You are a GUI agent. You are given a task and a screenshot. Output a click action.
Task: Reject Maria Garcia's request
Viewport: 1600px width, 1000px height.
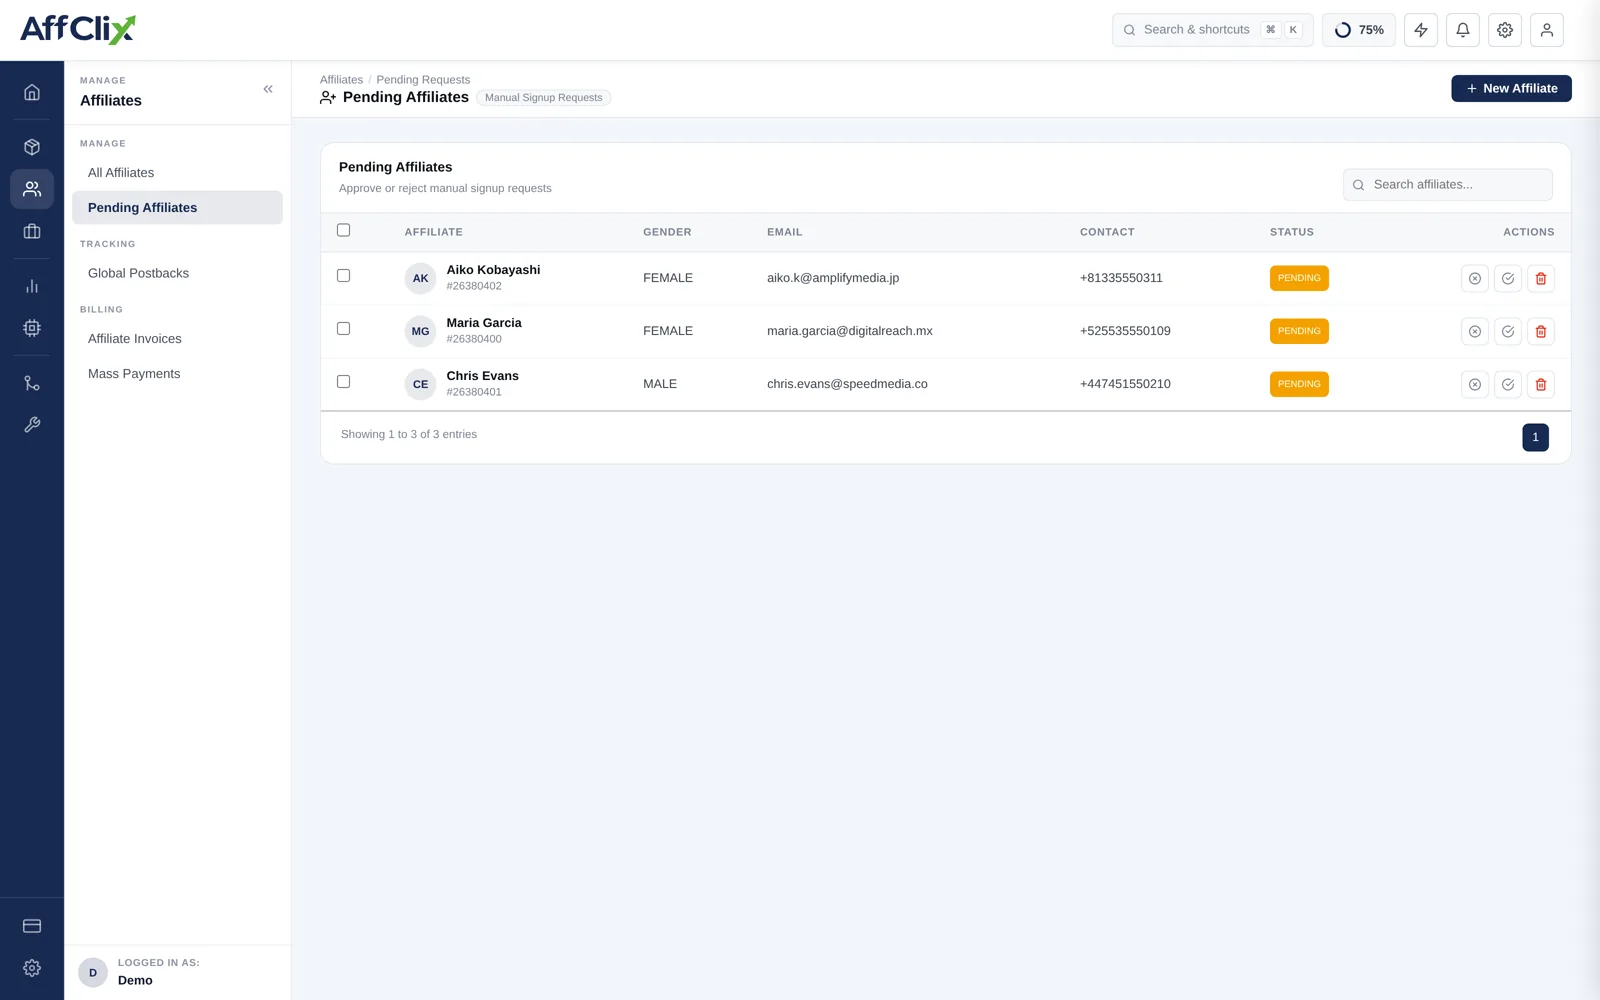(1475, 332)
